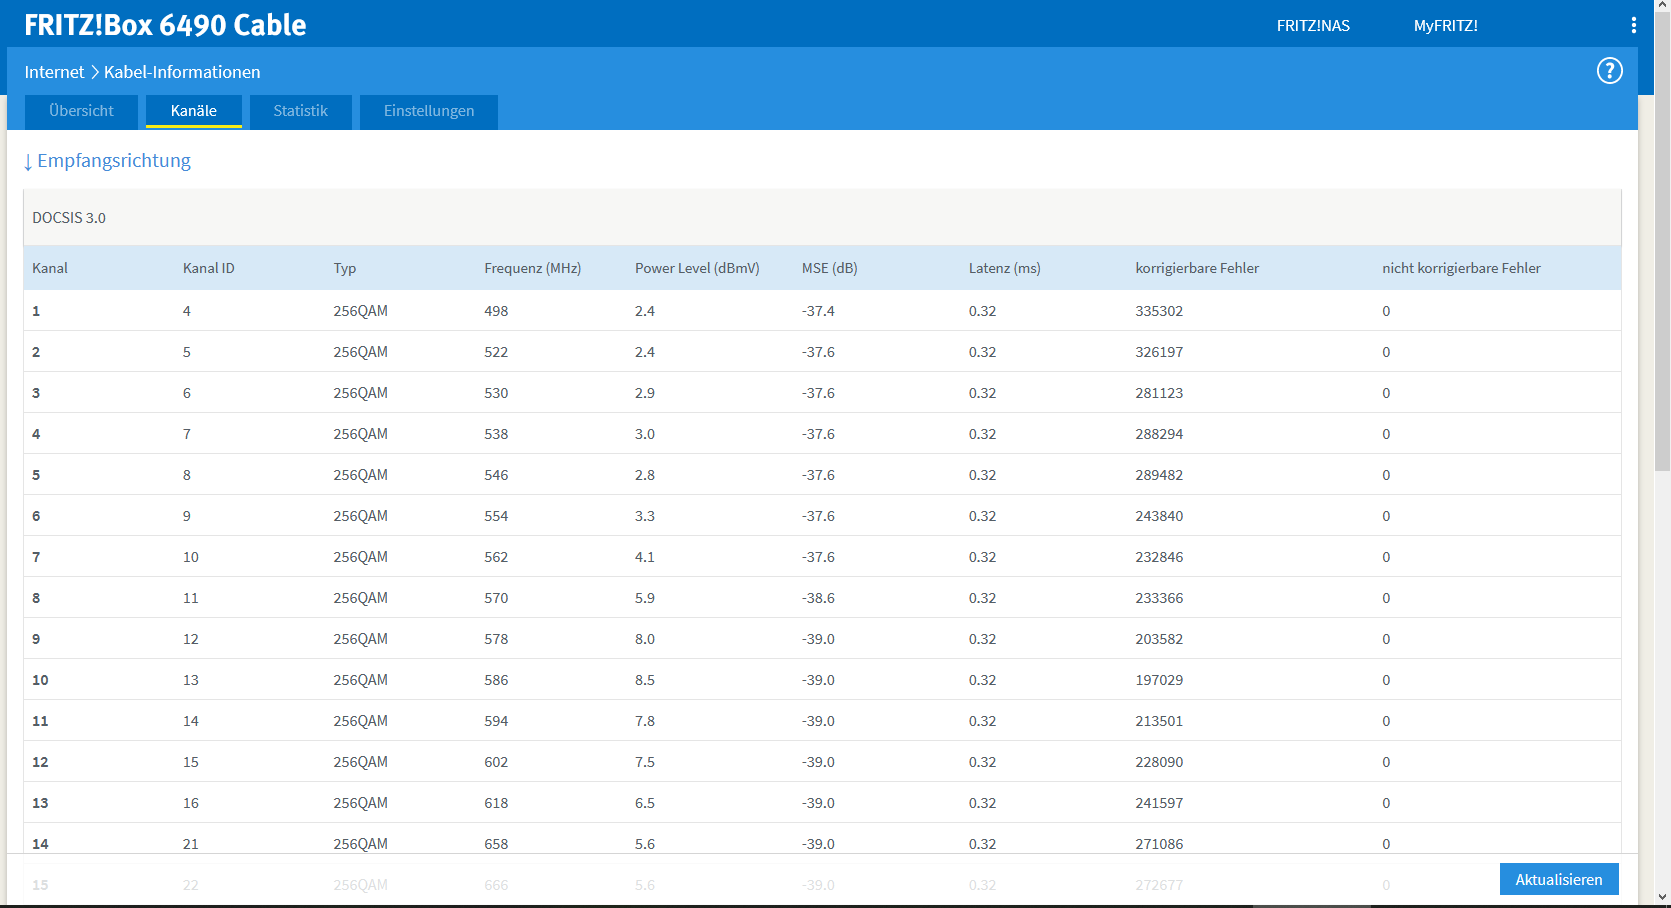Click the scrollbar down arrow
The image size is (1671, 908).
tap(1662, 897)
